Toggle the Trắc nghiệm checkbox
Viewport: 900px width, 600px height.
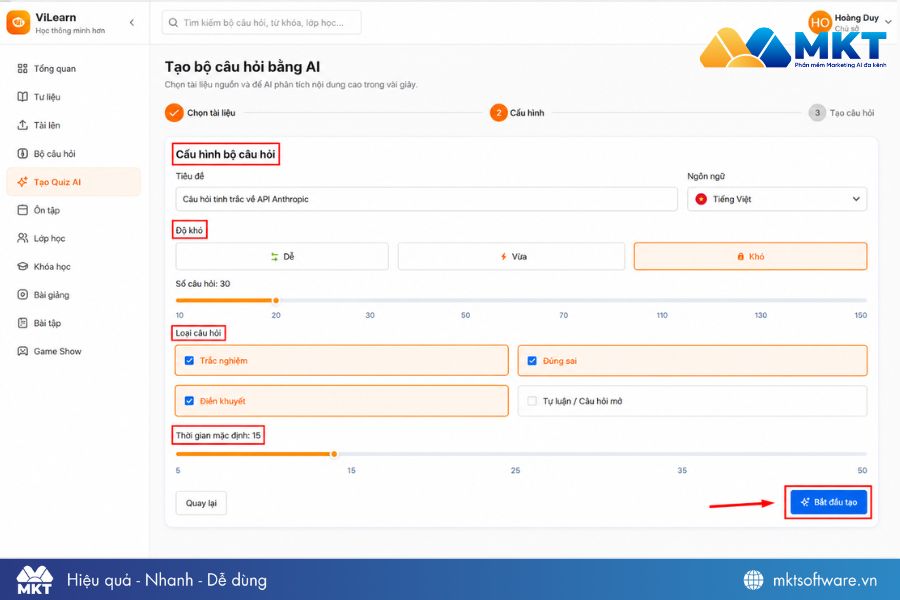[189, 361]
